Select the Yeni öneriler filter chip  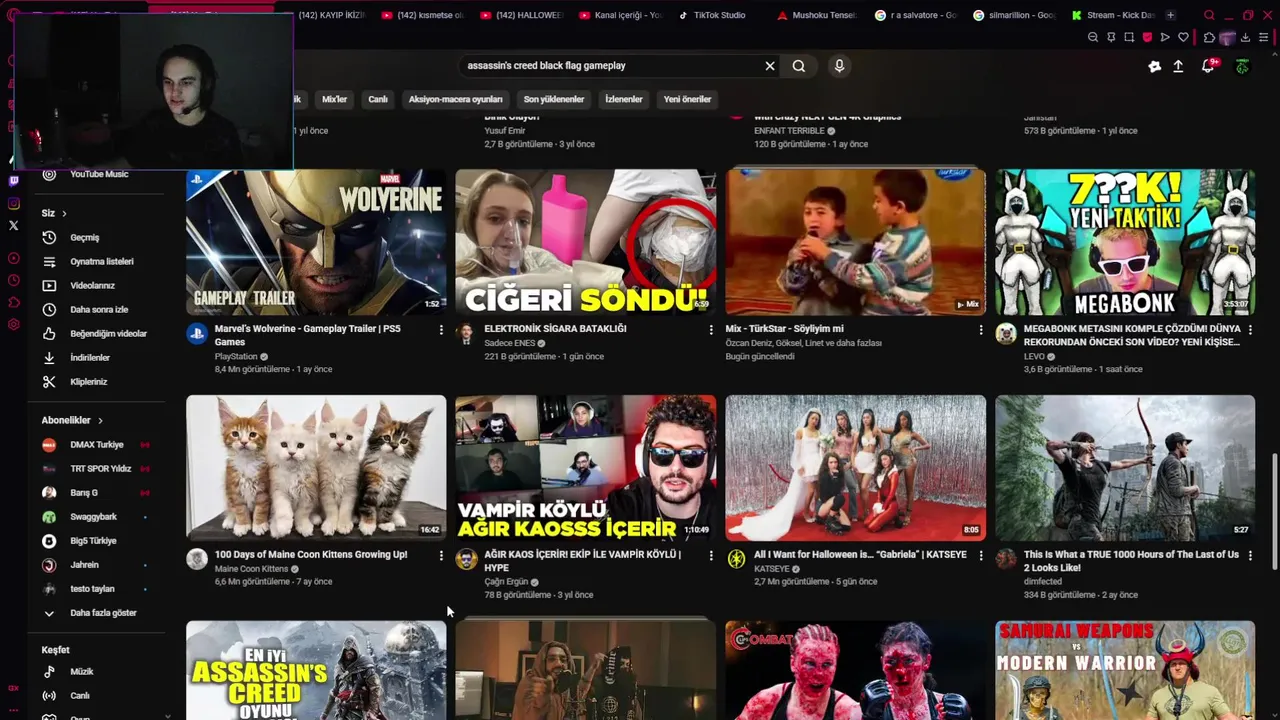[688, 99]
